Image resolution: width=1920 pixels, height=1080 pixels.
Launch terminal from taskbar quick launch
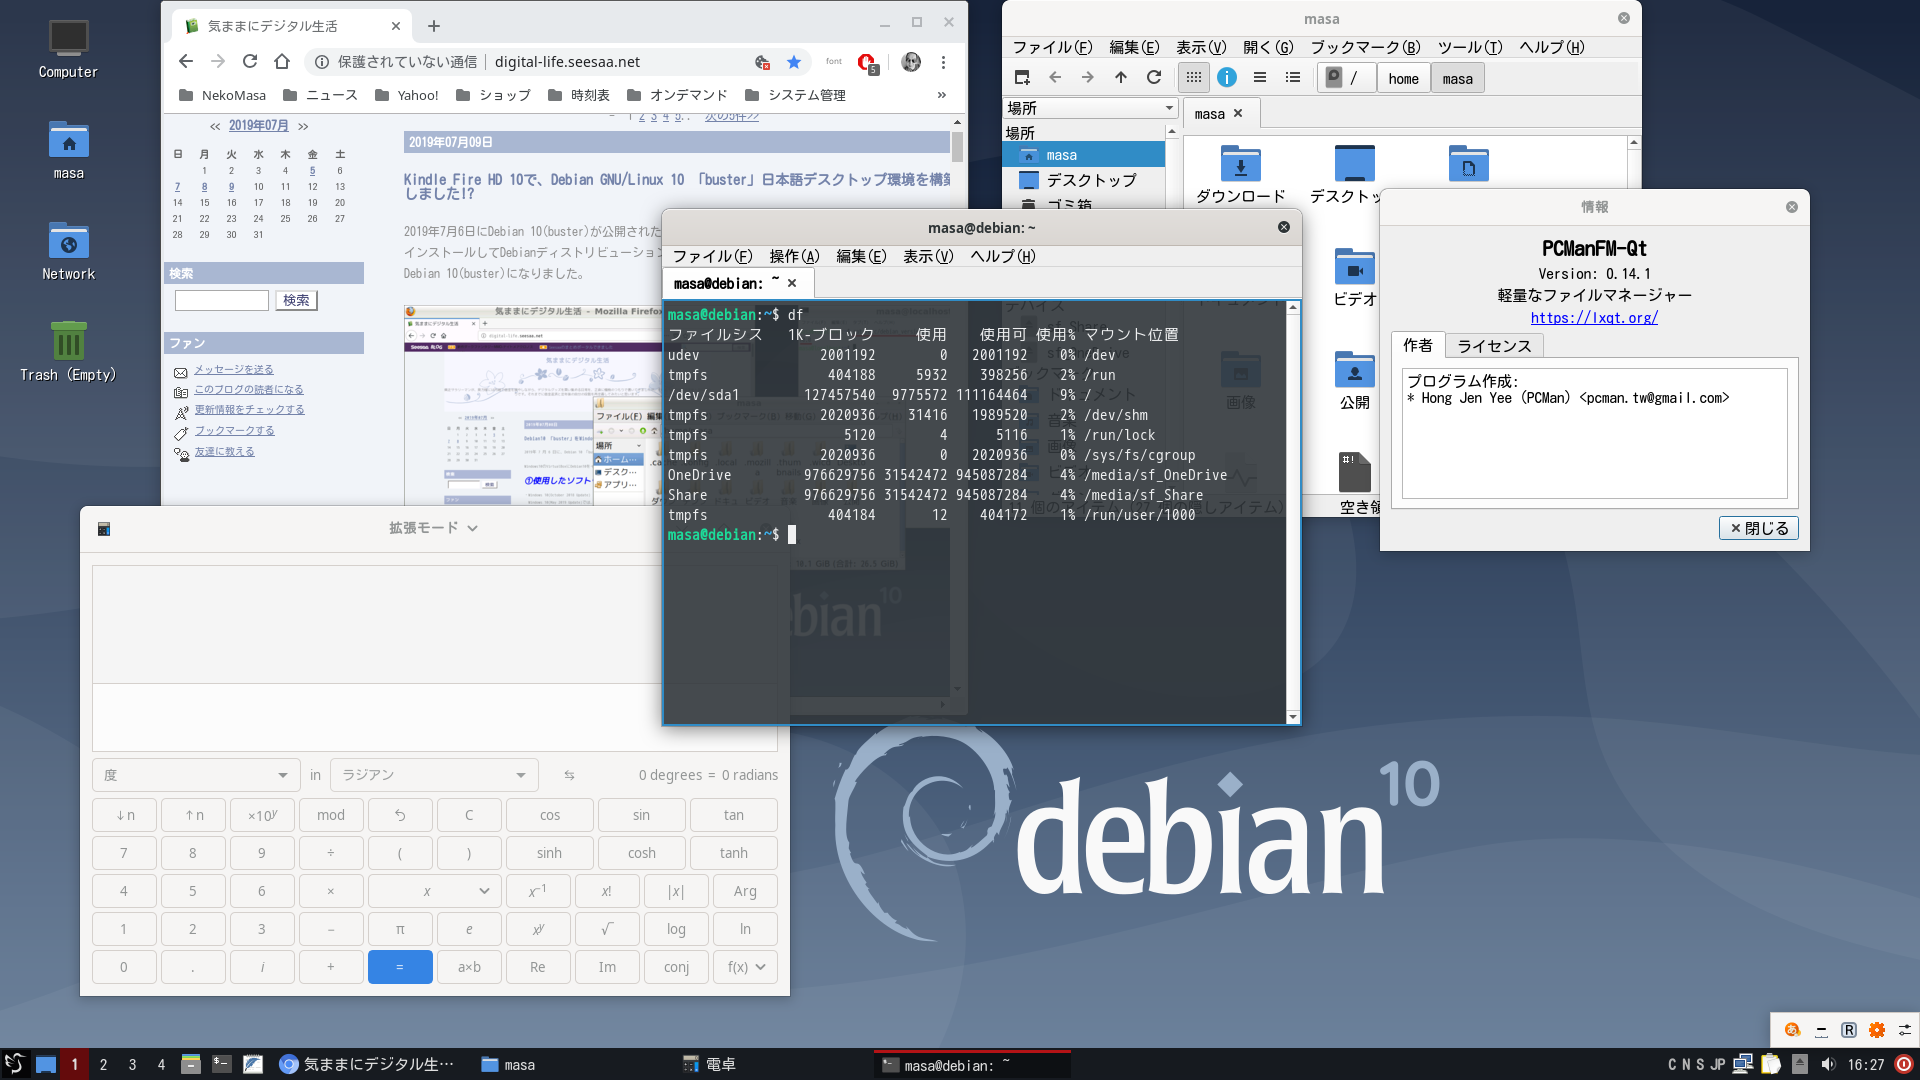point(222,1064)
